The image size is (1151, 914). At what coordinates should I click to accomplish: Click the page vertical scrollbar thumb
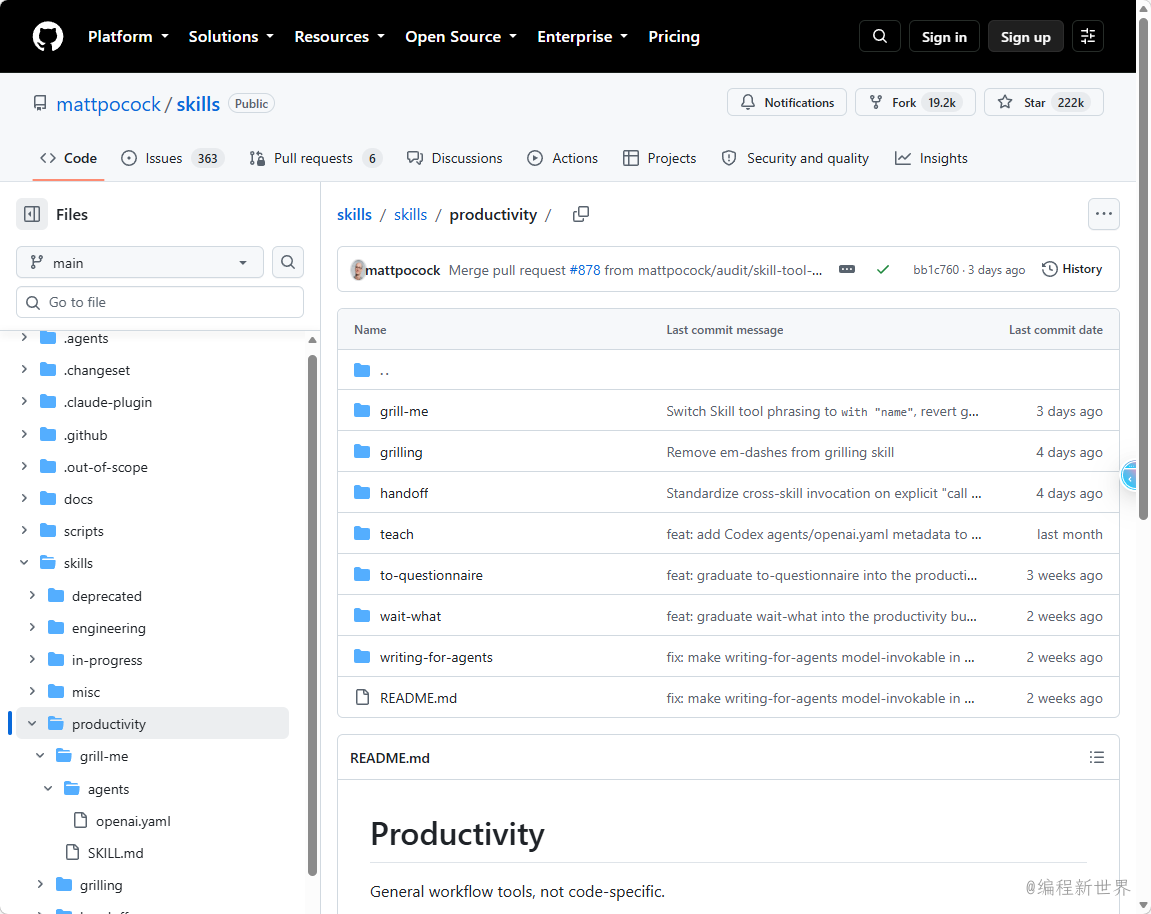pos(1143,268)
